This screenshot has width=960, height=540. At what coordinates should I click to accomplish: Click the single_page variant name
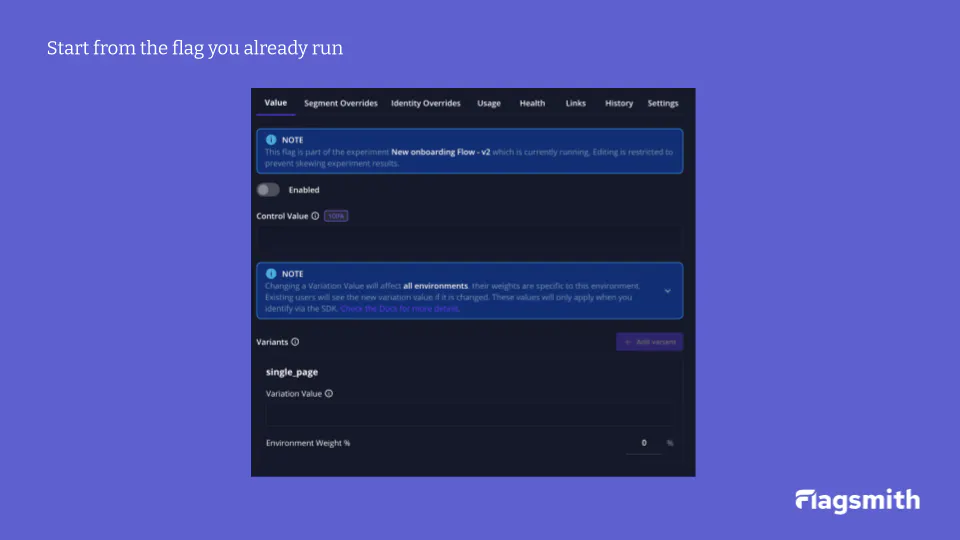tap(292, 372)
